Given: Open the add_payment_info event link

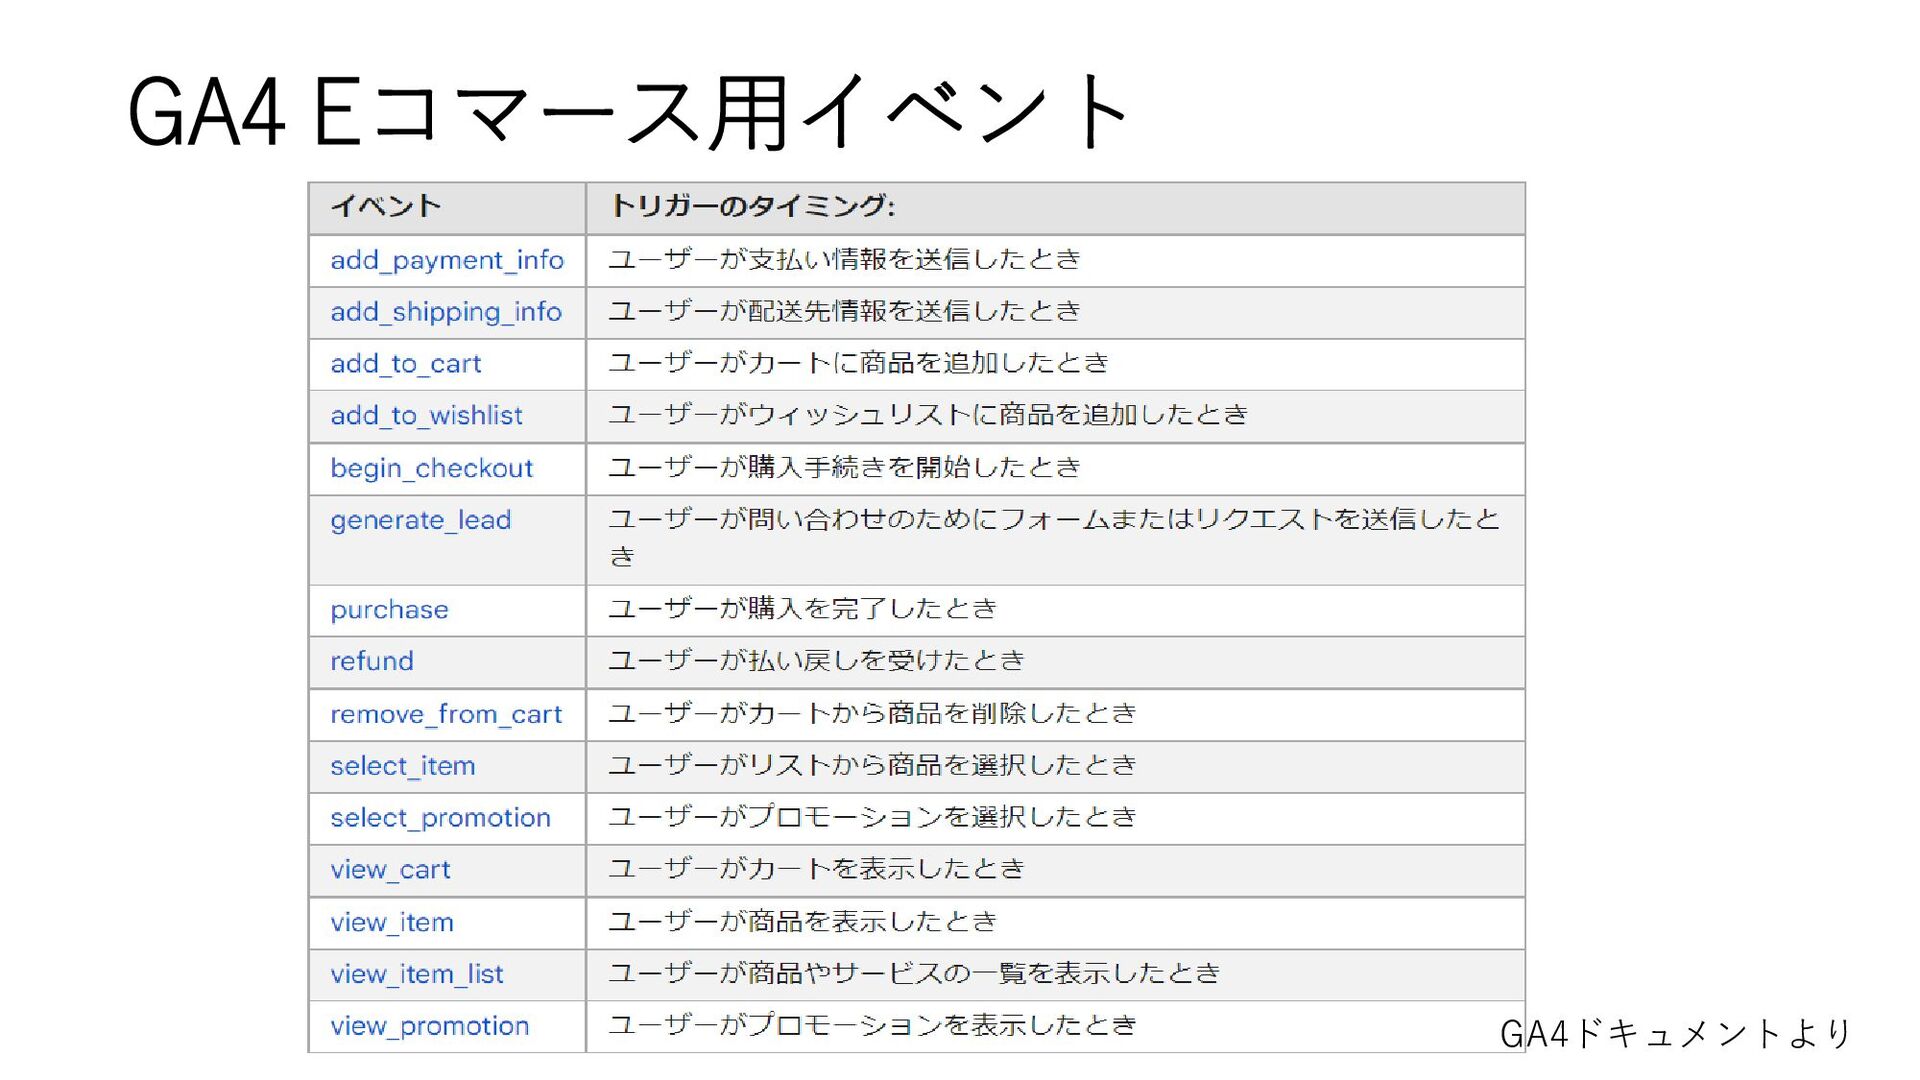Looking at the screenshot, I should click(447, 260).
